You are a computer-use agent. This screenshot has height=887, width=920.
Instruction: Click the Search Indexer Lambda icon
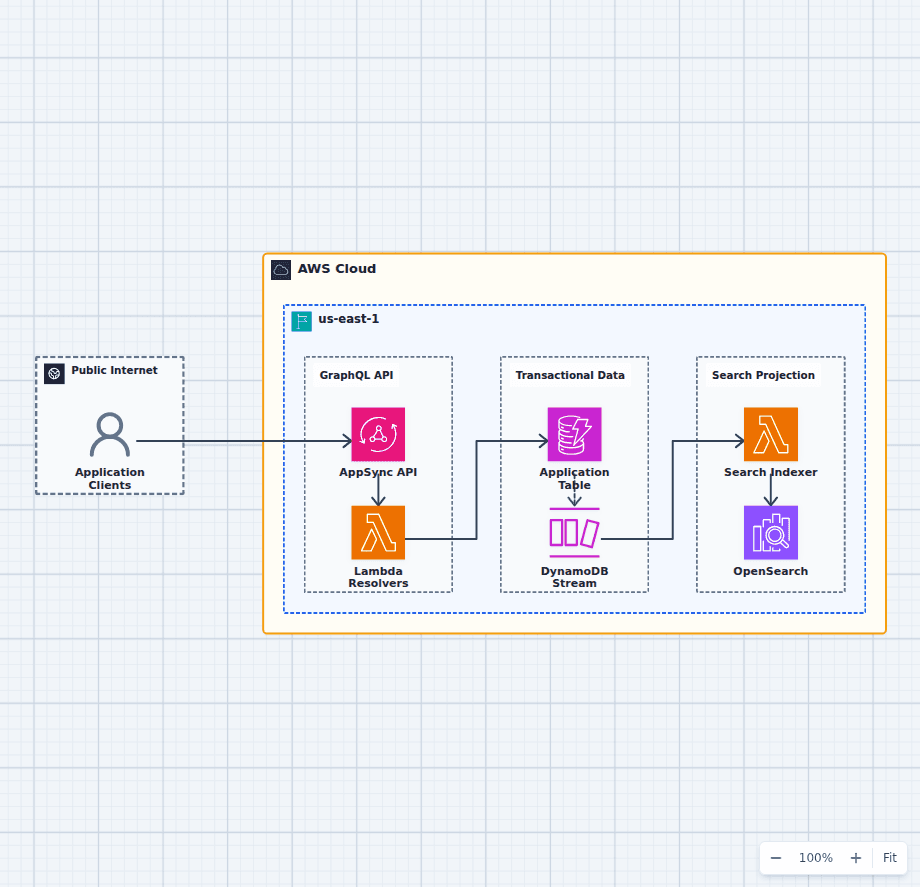[x=771, y=434]
